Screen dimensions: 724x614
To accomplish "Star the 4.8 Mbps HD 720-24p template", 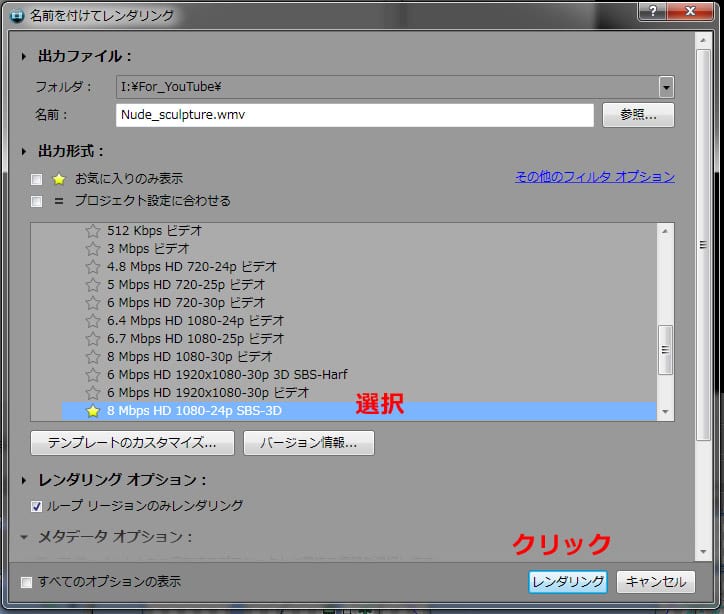I will [94, 267].
